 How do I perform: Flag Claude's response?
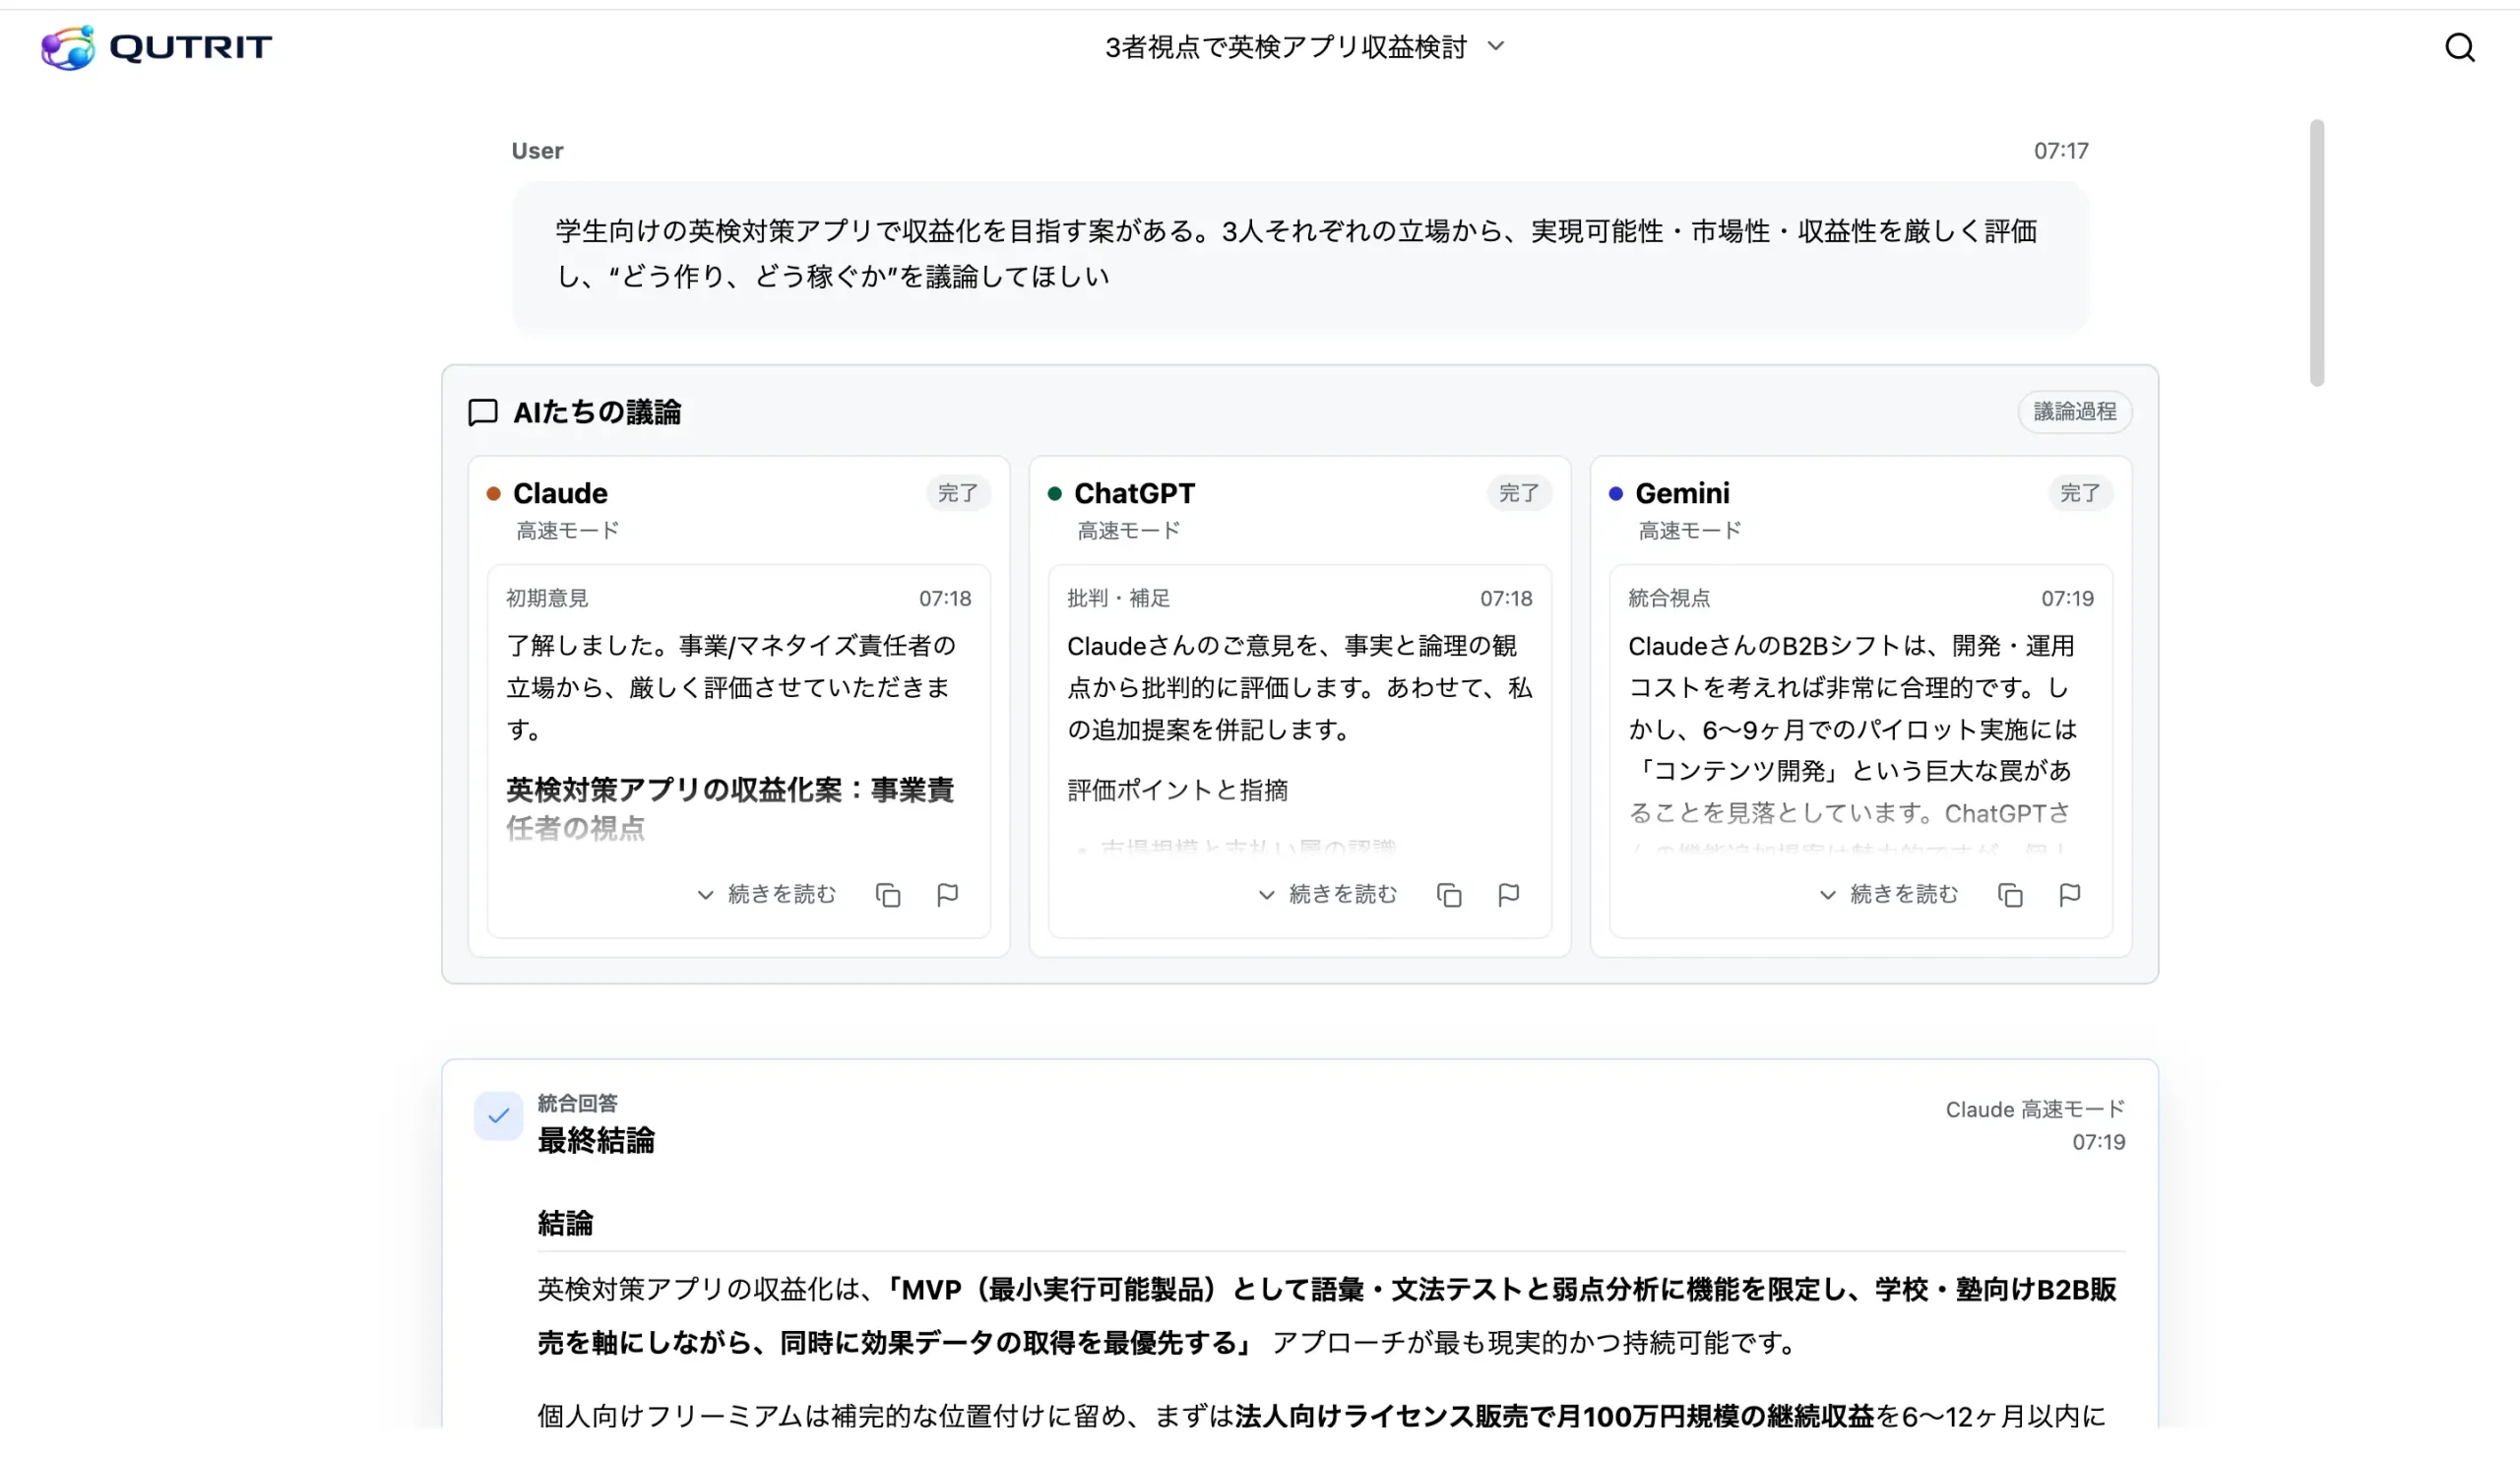(947, 894)
